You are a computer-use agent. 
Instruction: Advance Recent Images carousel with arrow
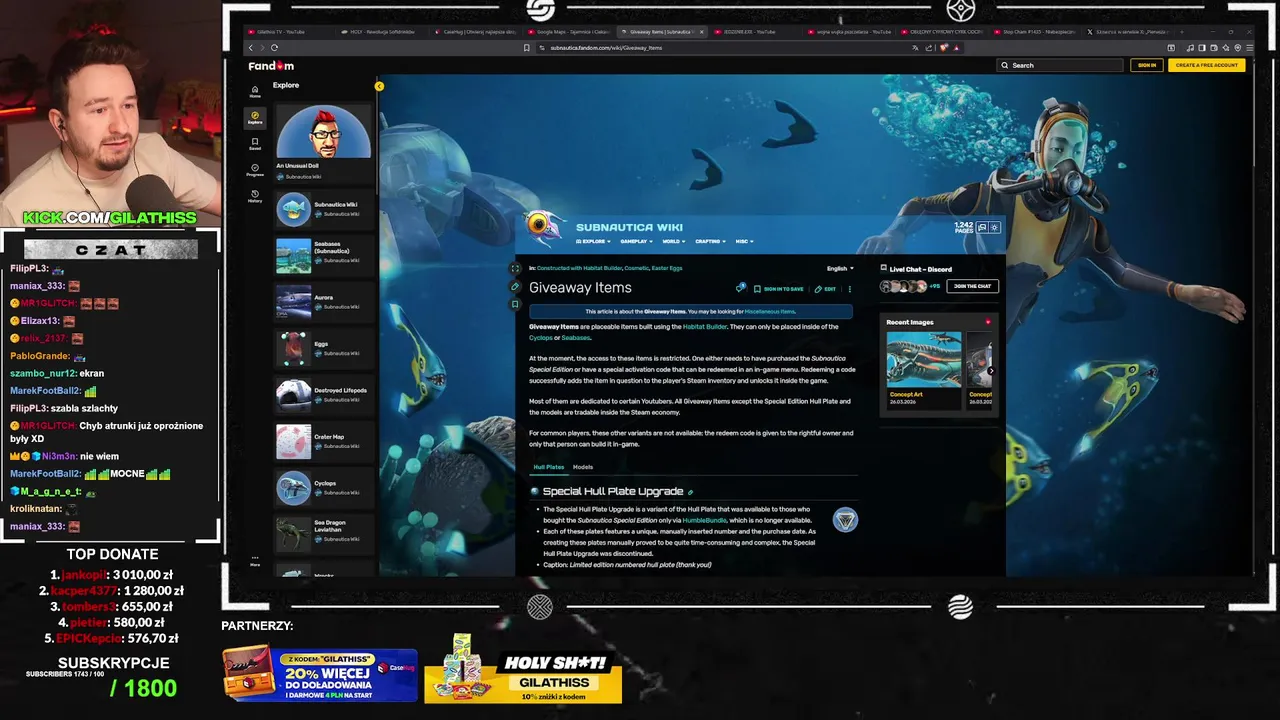click(x=991, y=371)
